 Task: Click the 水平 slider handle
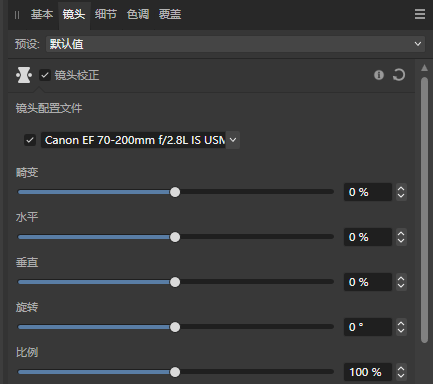[175, 237]
